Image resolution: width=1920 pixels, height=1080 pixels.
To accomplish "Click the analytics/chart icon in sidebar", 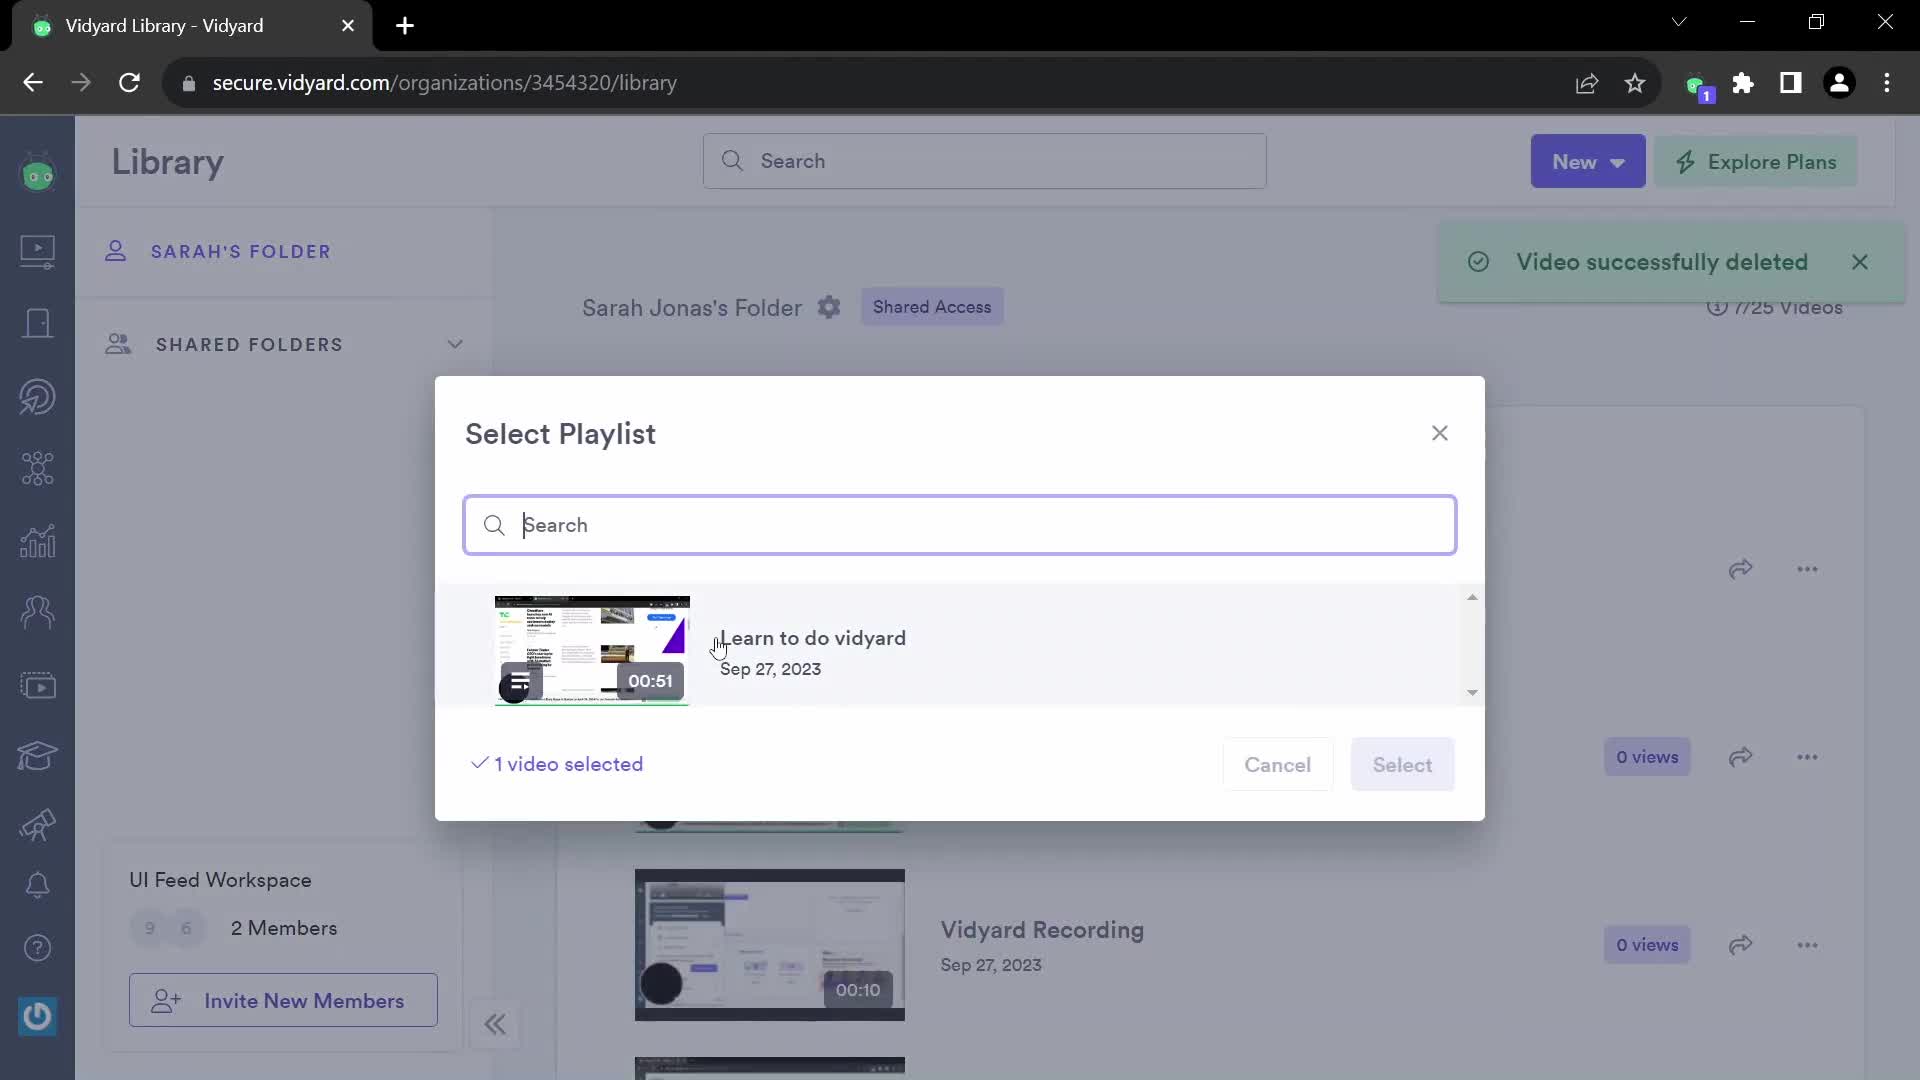I will pyautogui.click(x=37, y=541).
